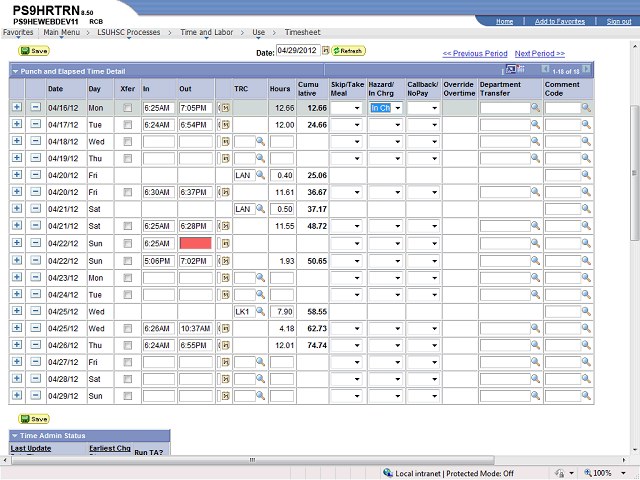640x480 pixels.
Task: Click the vertical scrollbar thumb
Action: tap(635, 173)
